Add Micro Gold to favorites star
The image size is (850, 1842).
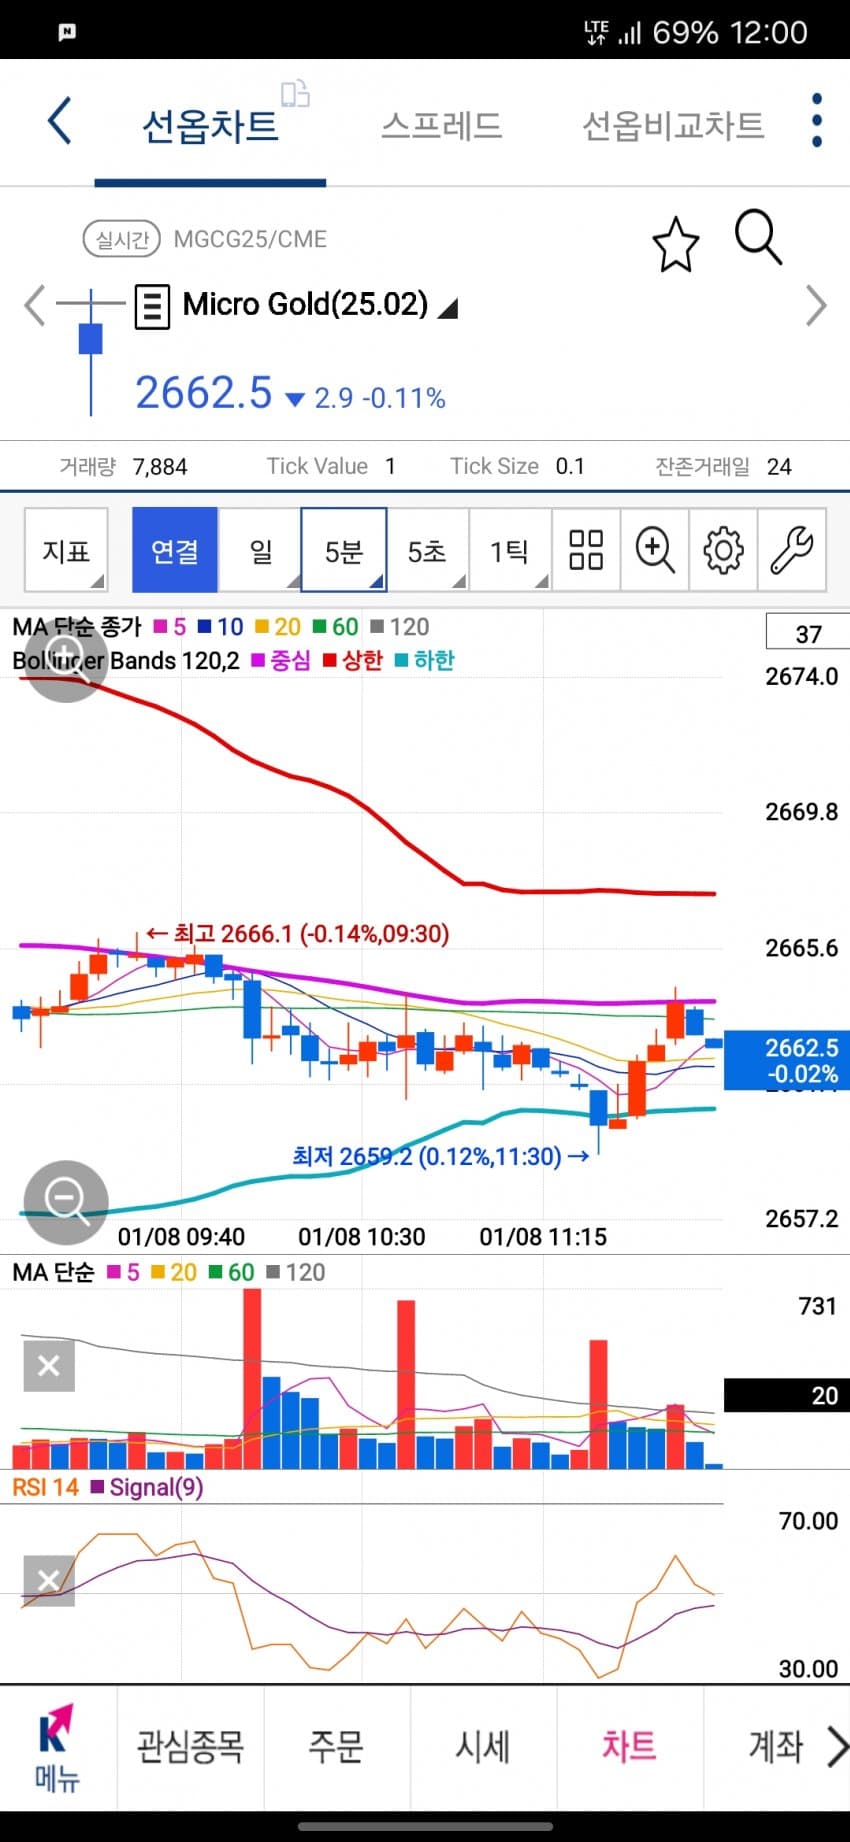[675, 244]
